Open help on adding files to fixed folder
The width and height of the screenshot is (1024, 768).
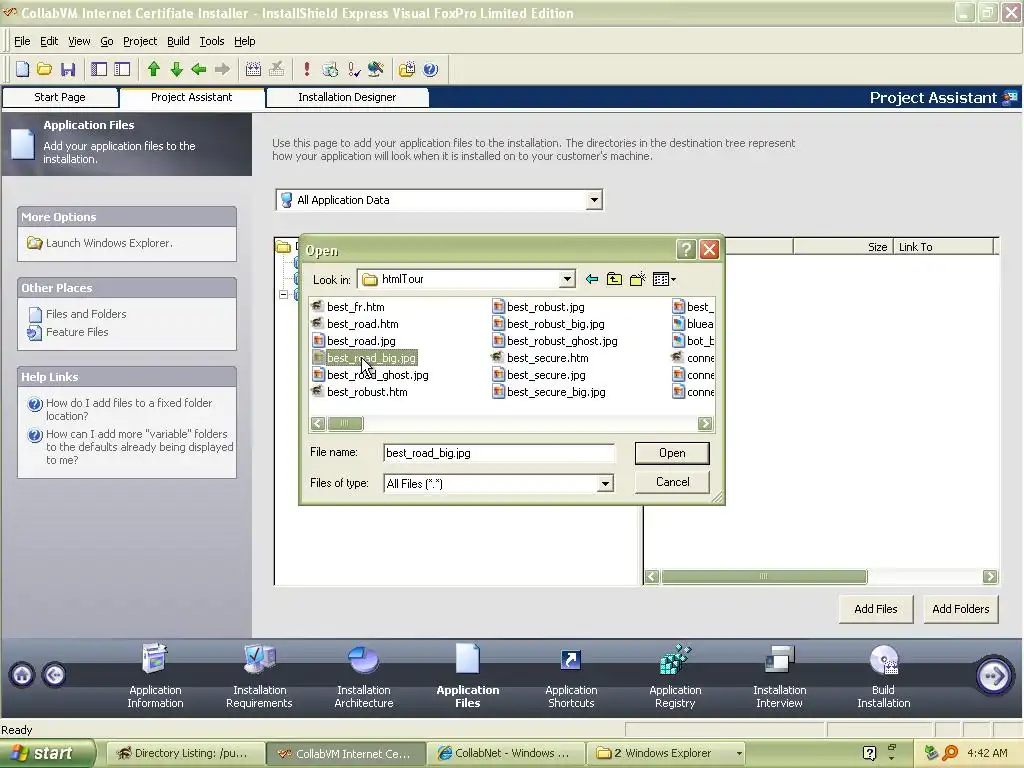click(x=129, y=409)
